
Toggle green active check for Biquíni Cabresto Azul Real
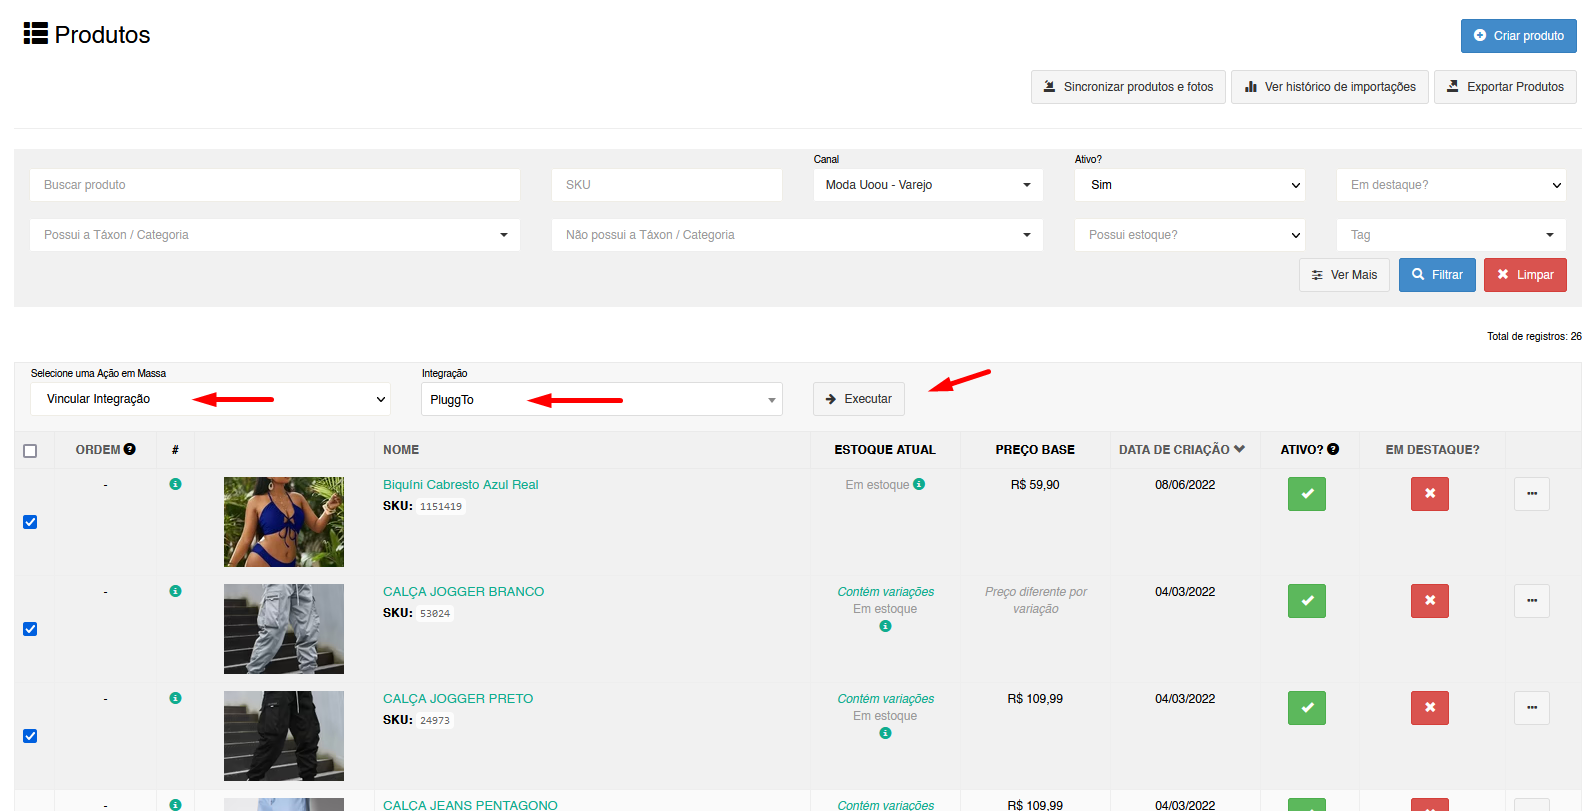click(1307, 494)
